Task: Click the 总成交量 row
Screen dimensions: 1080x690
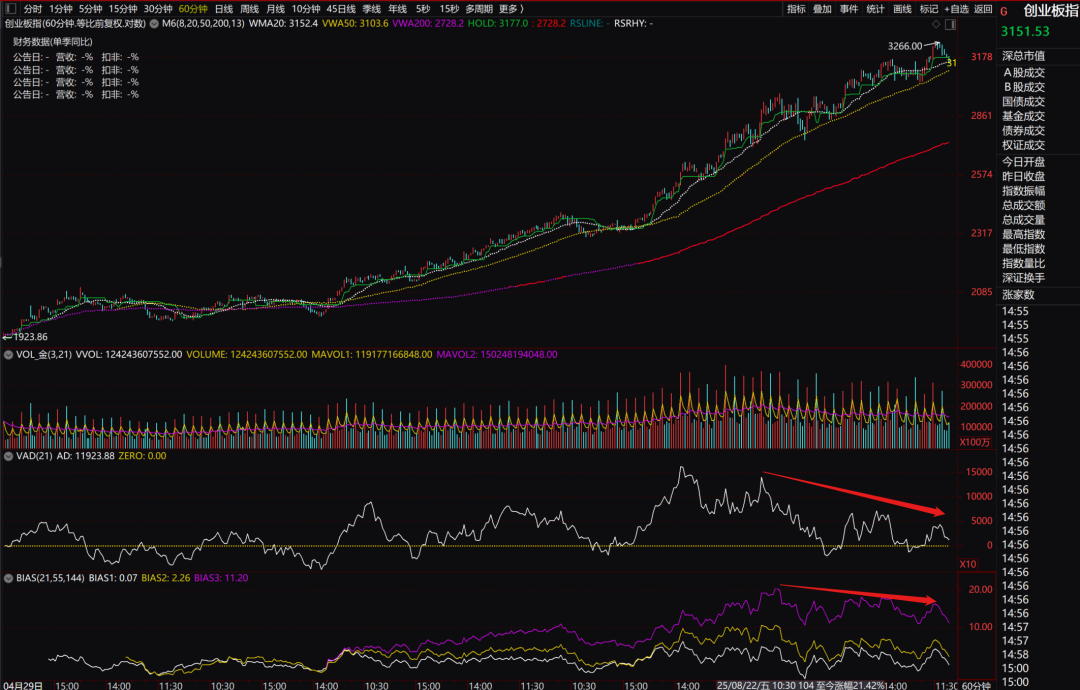Action: coord(1023,220)
